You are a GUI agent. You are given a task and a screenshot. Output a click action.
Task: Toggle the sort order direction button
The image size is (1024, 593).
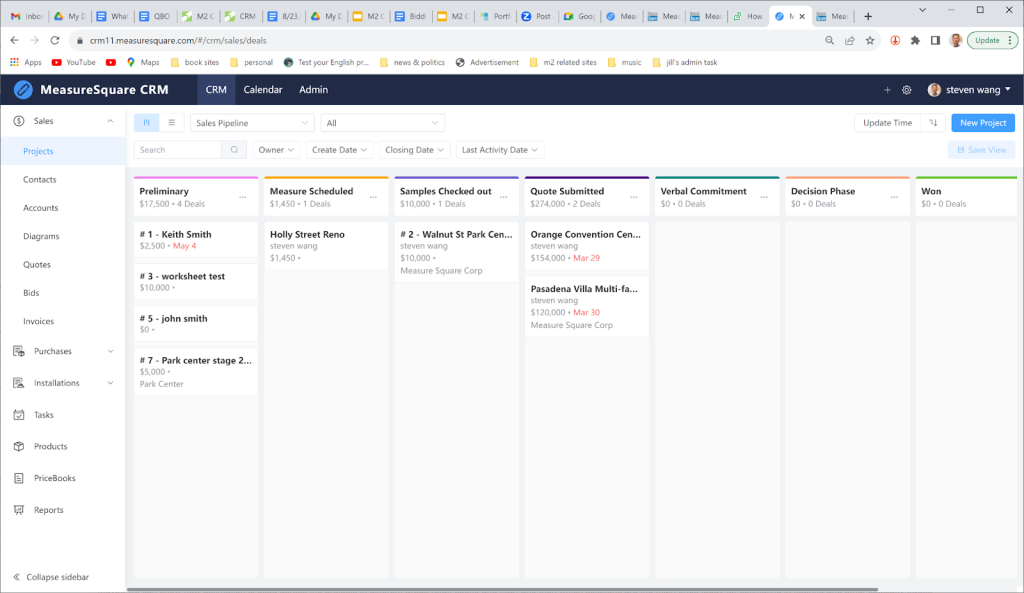(x=933, y=123)
